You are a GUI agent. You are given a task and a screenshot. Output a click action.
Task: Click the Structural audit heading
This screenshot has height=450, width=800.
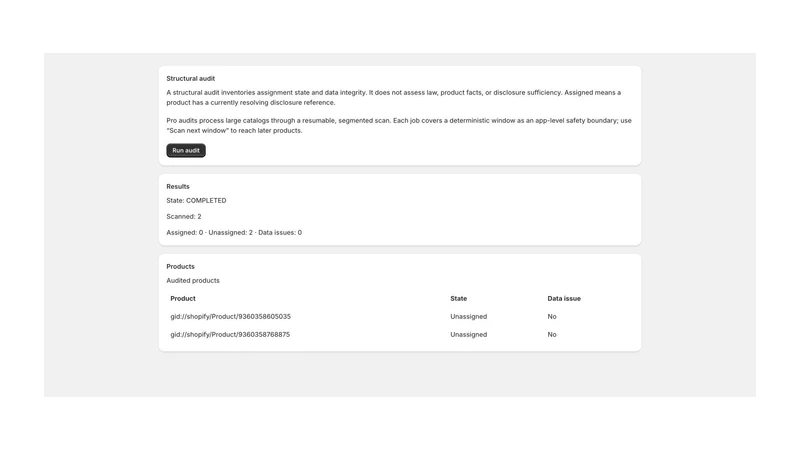point(191,79)
